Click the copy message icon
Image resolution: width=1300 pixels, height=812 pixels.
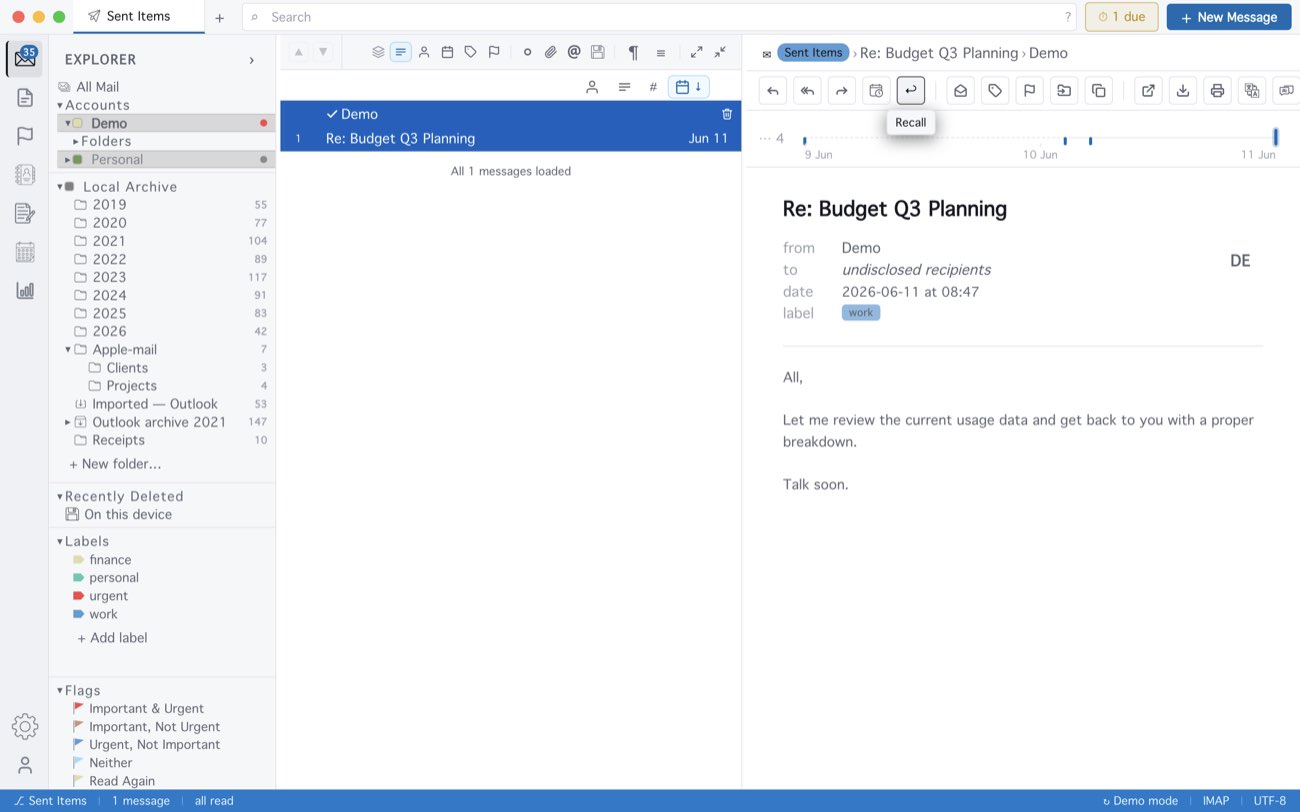pos(1098,91)
